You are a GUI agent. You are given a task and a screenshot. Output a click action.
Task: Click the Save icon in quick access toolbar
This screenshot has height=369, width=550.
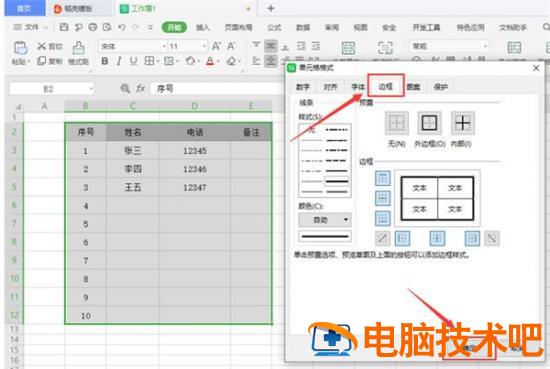(x=64, y=27)
